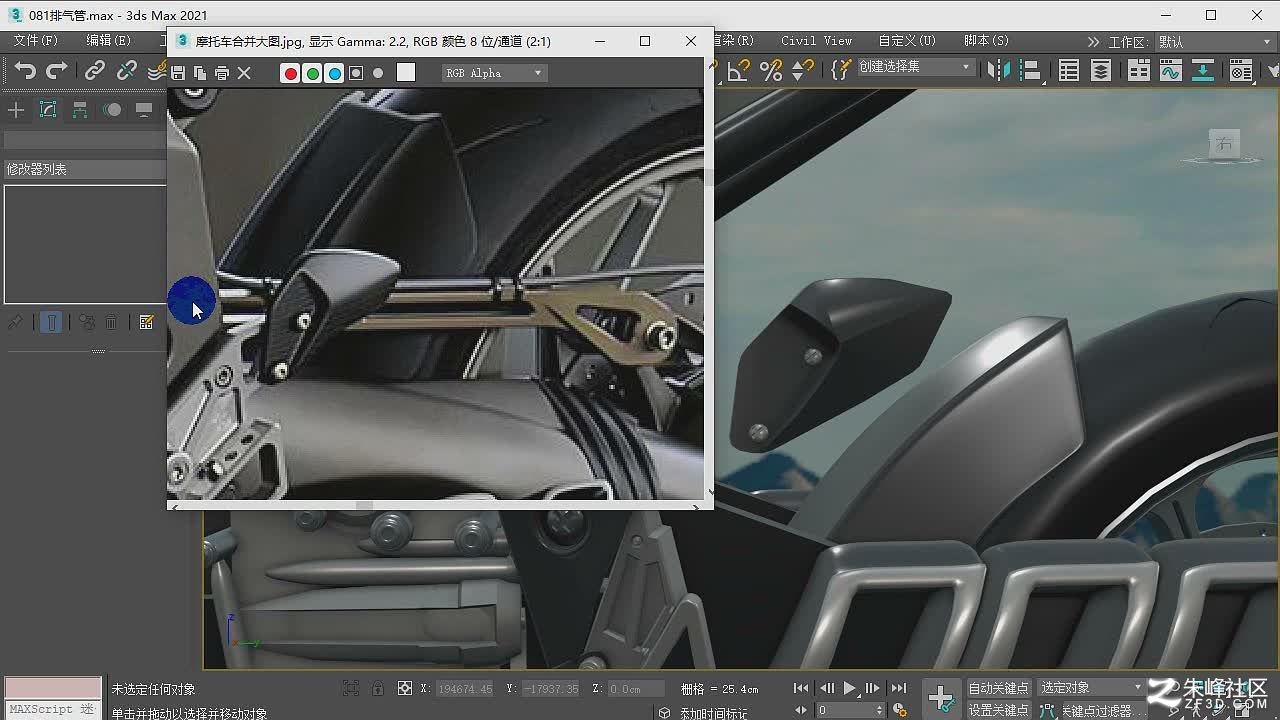This screenshot has width=1280, height=720.
Task: Open the 选定对象 key filter dropdown
Action: tap(1090, 688)
